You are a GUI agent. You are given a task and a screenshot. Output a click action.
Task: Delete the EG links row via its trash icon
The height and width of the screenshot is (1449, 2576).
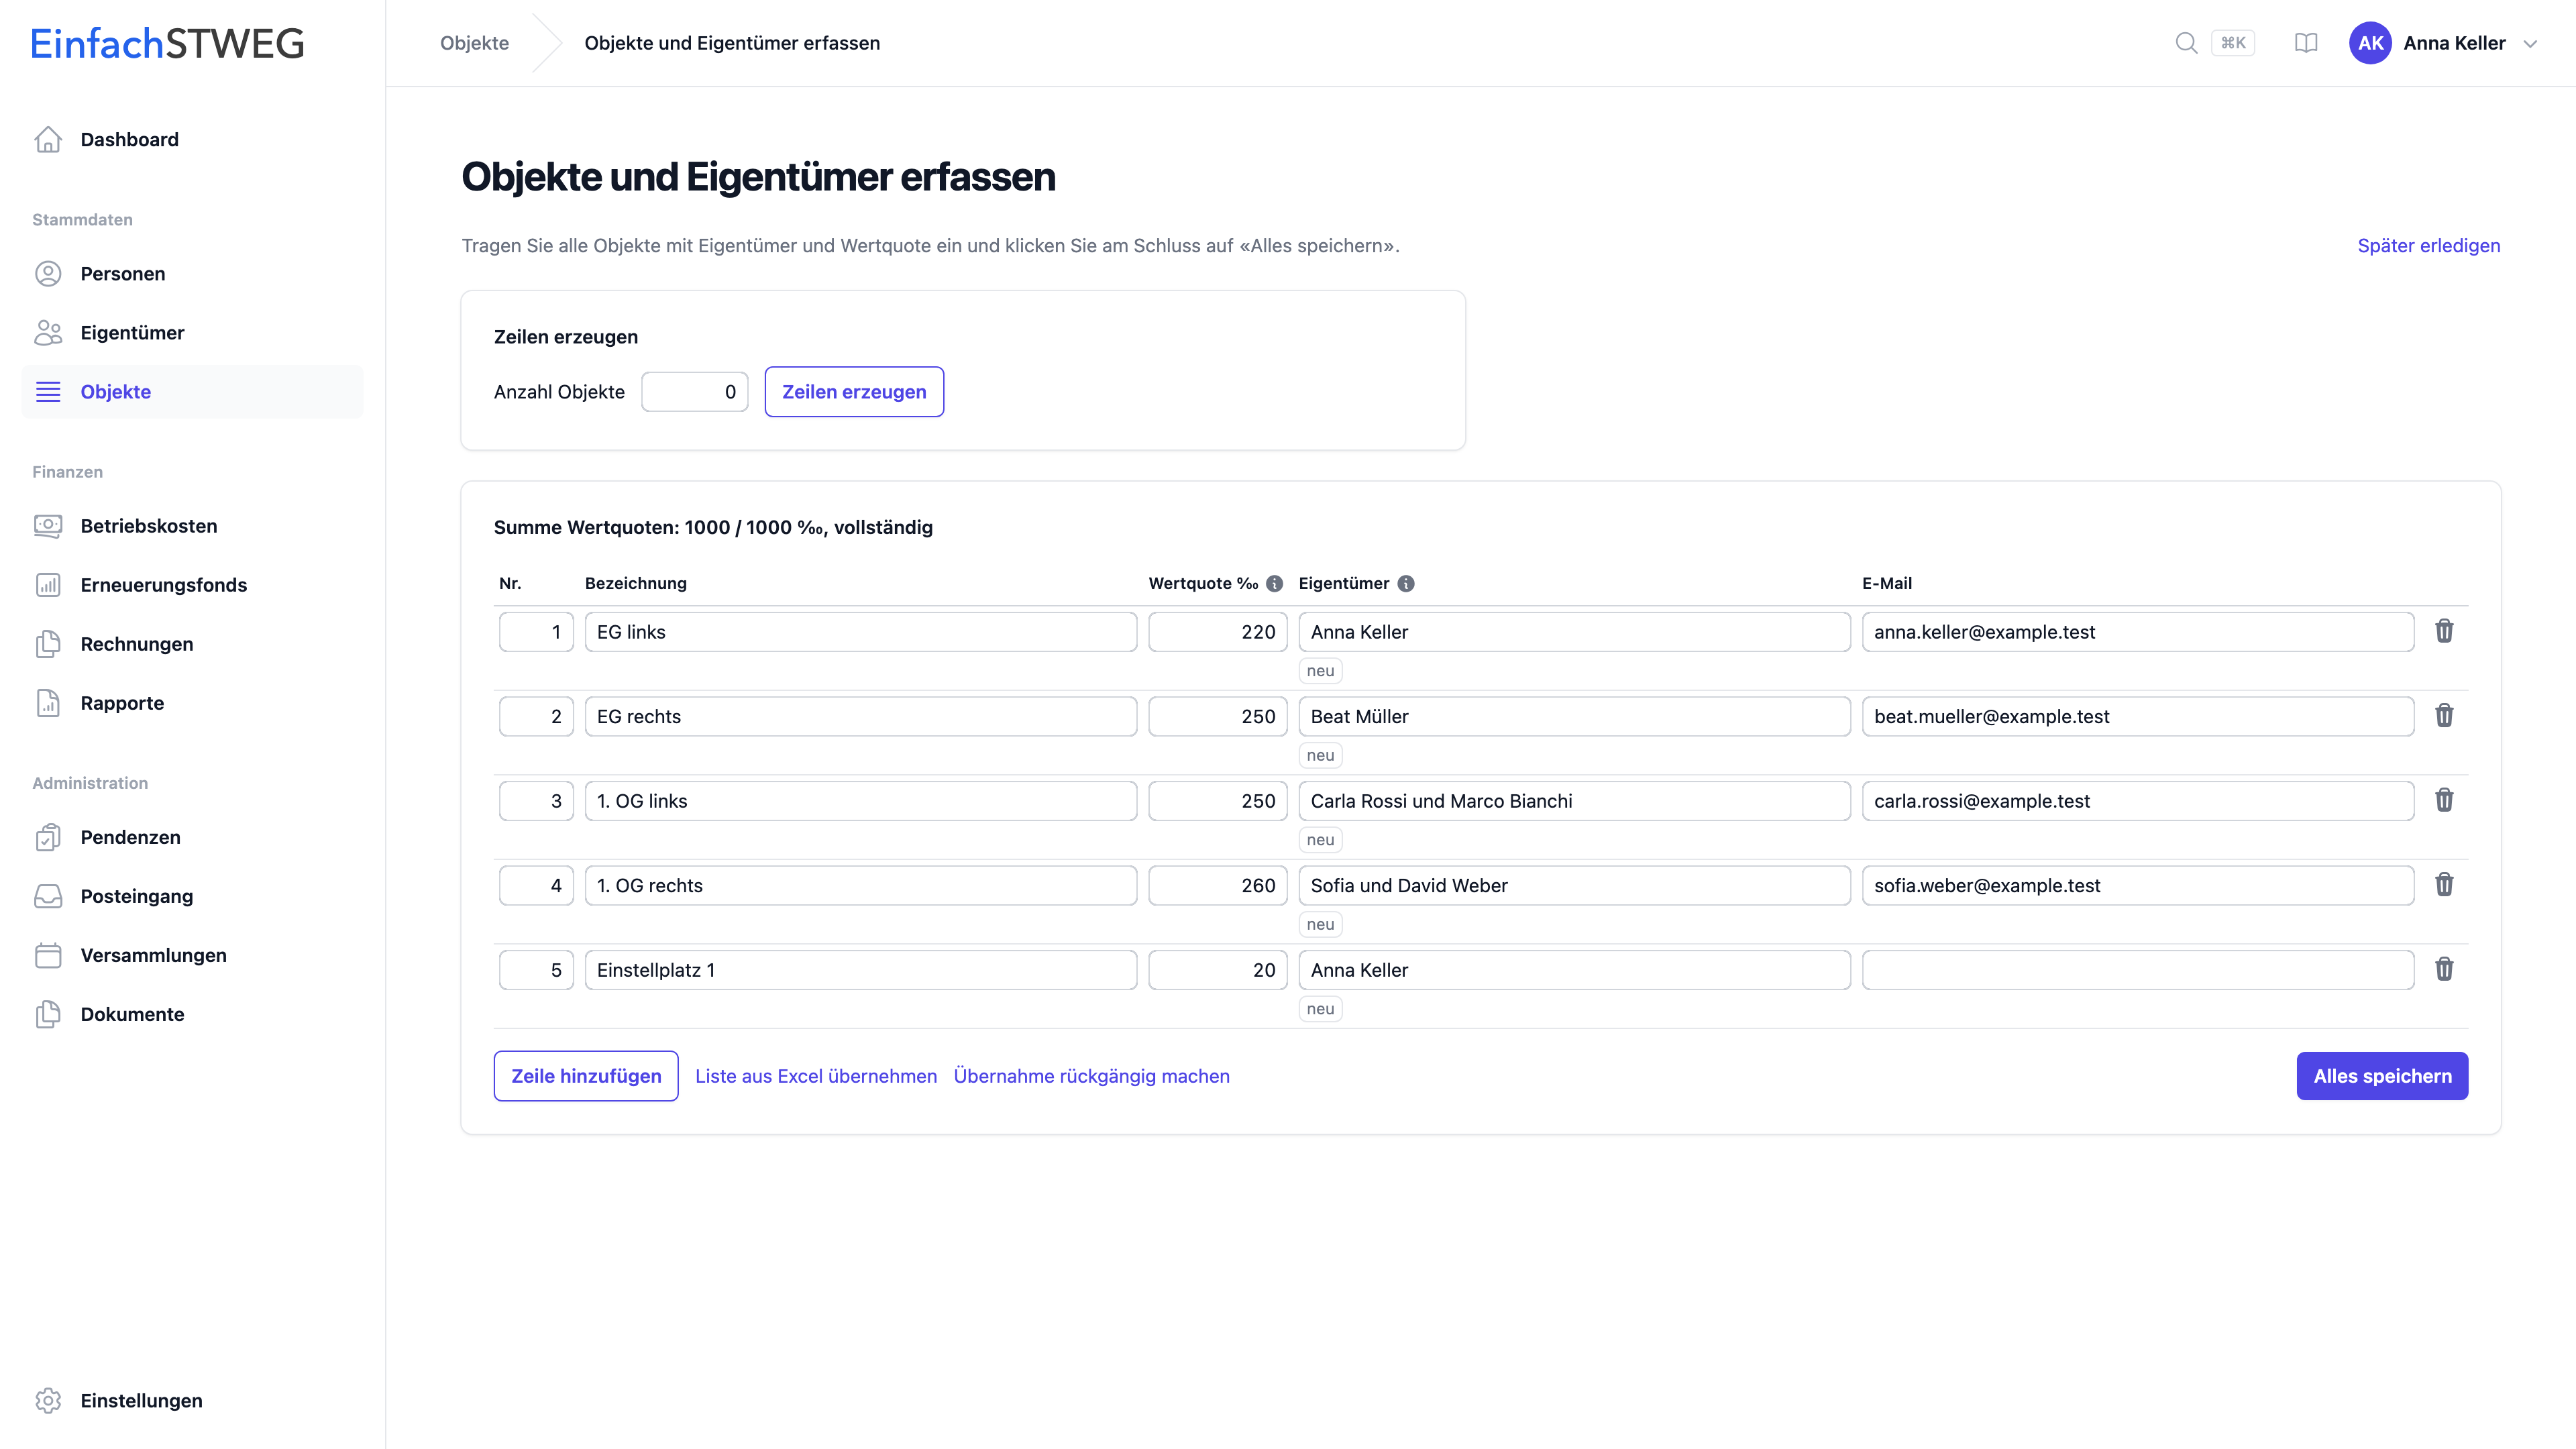(2444, 631)
